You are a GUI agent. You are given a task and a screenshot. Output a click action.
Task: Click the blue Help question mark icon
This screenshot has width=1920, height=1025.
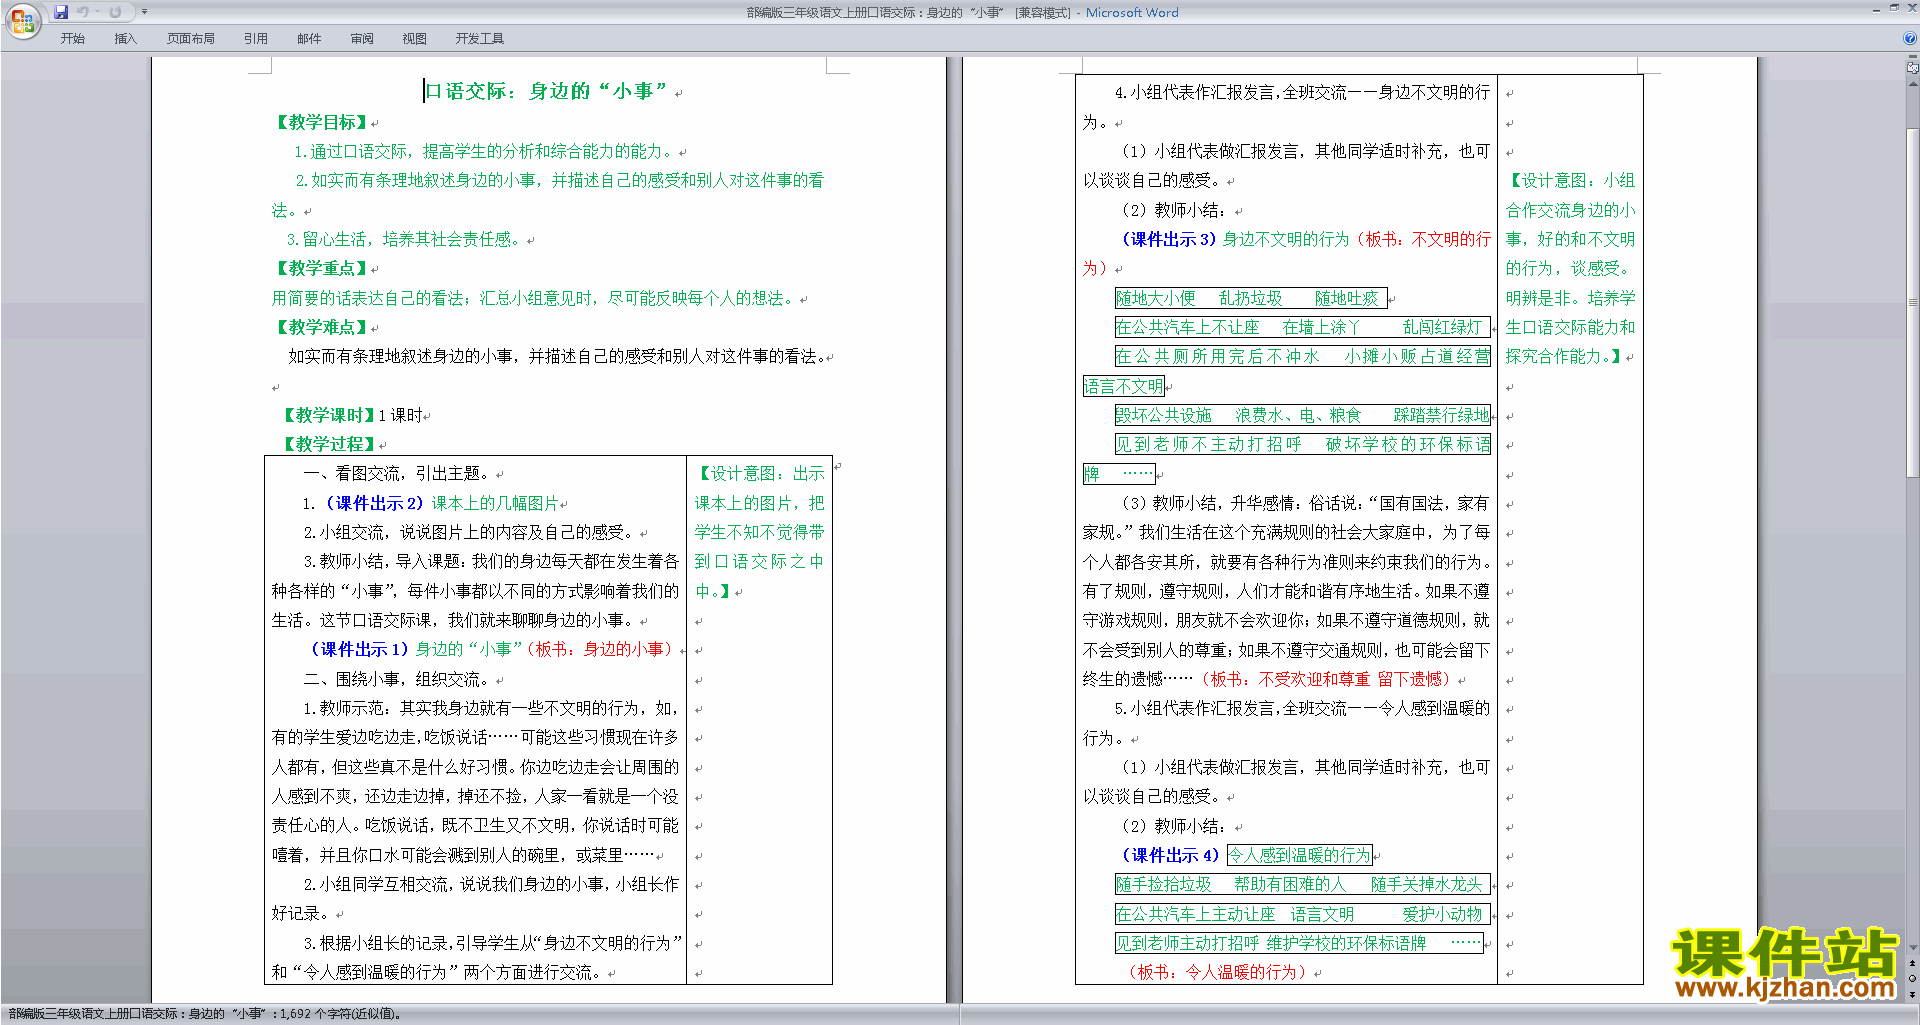[1910, 38]
